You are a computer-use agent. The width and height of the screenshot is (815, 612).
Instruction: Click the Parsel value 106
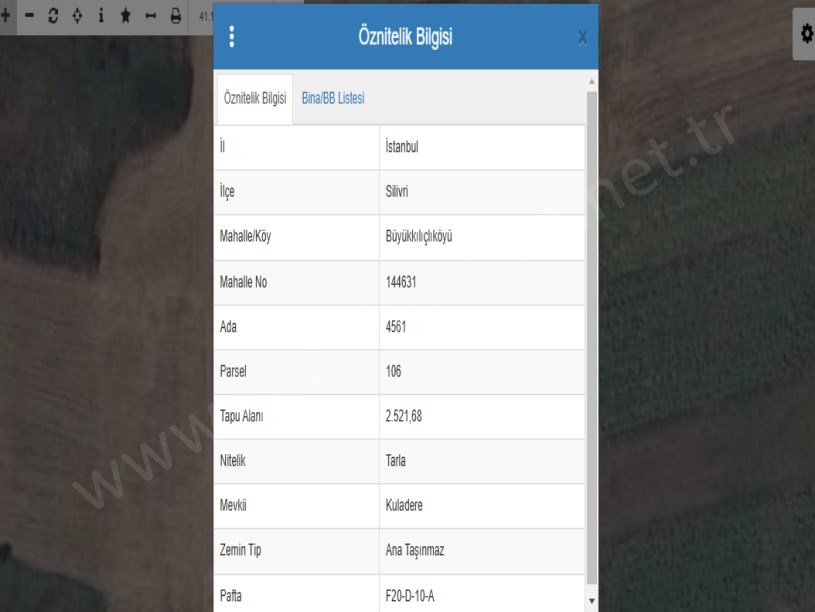coord(394,372)
